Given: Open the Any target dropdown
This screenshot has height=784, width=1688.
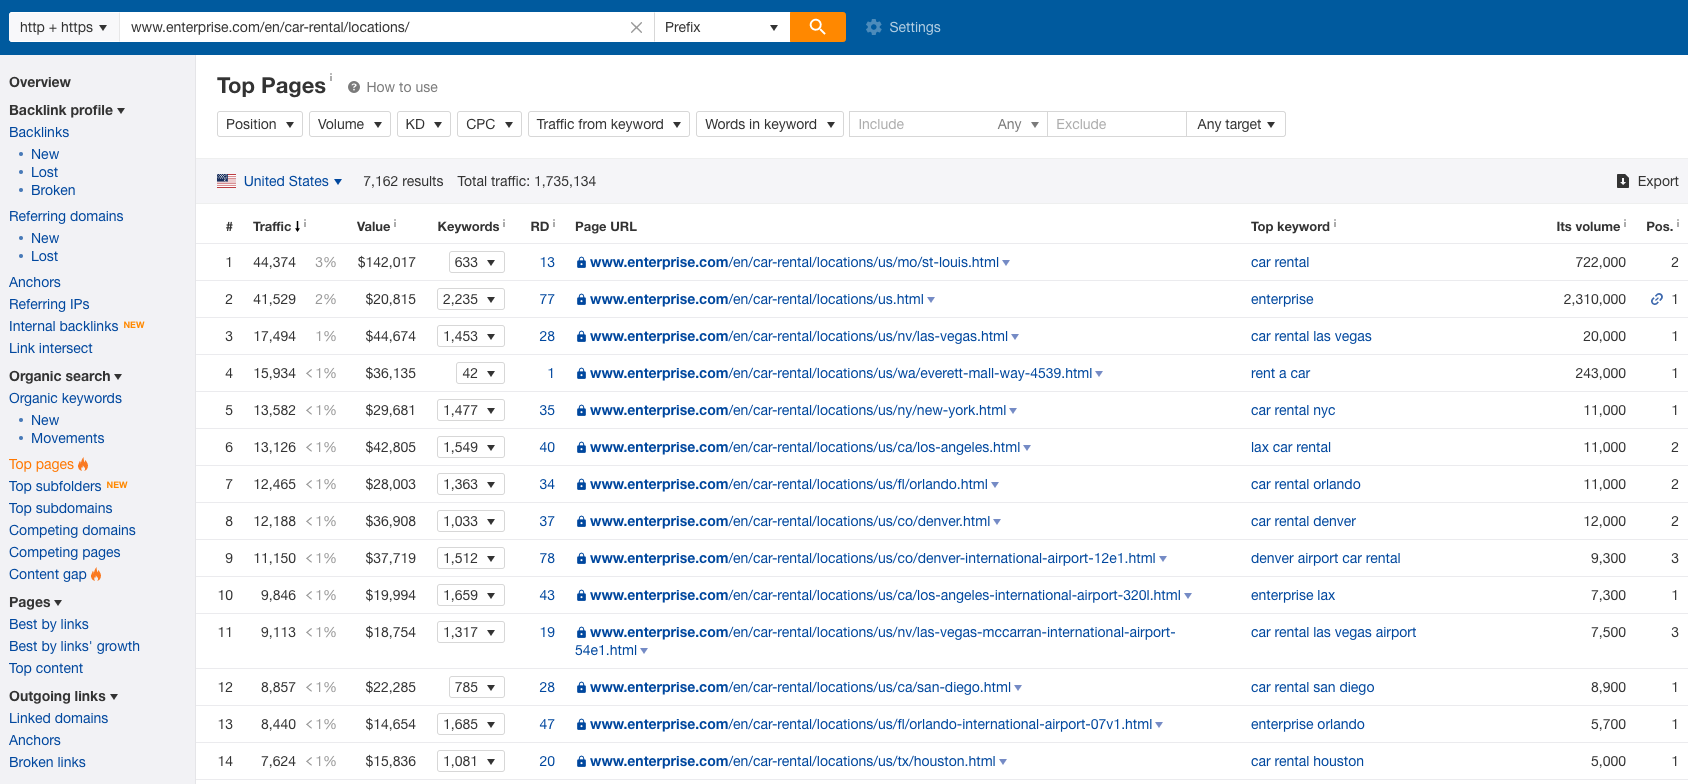Looking at the screenshot, I should click(x=1235, y=124).
